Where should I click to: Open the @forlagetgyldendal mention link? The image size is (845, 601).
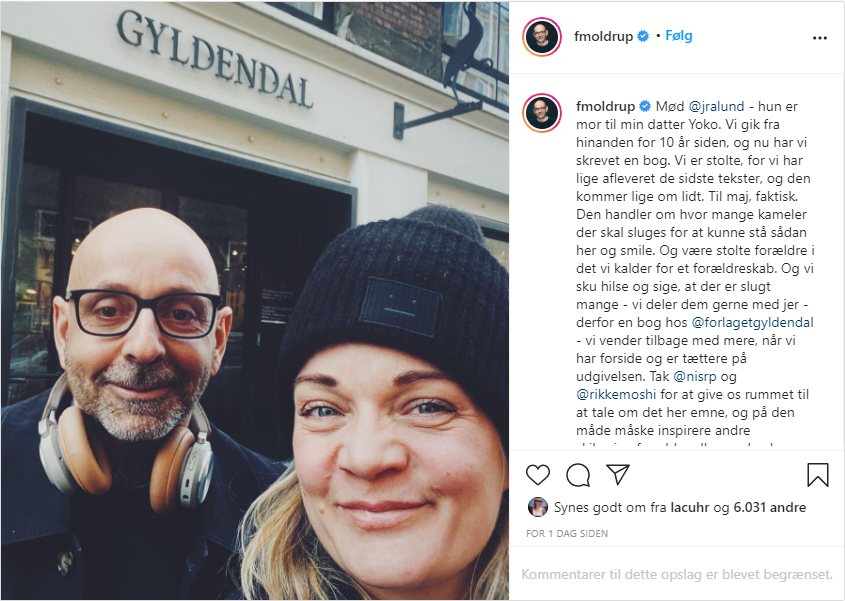click(752, 322)
